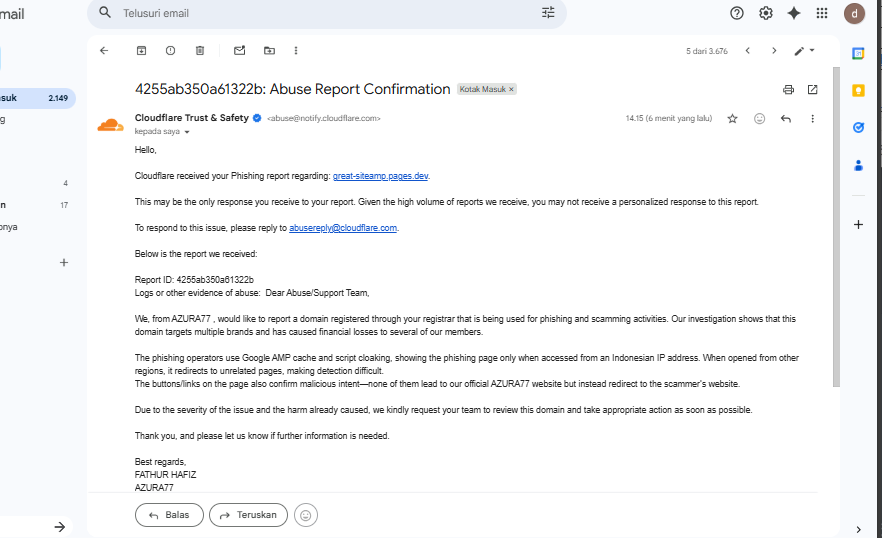This screenshot has width=882, height=538.
Task: Select the sidebar item with count 4
Action: [x=37, y=183]
